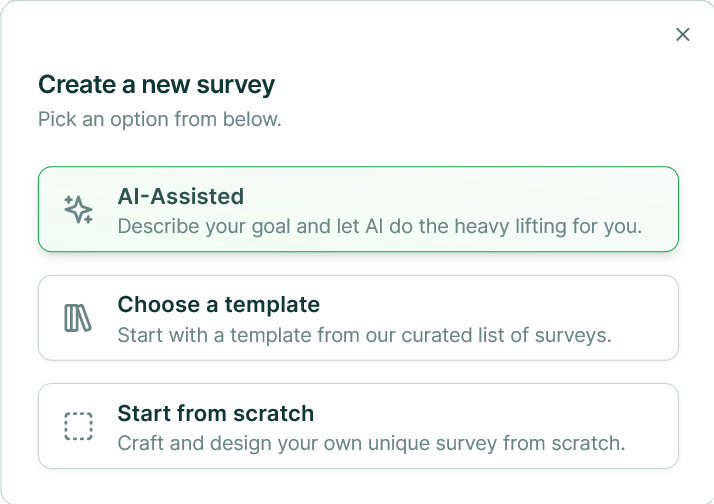Click the dashed square scratch icon

coord(78,427)
